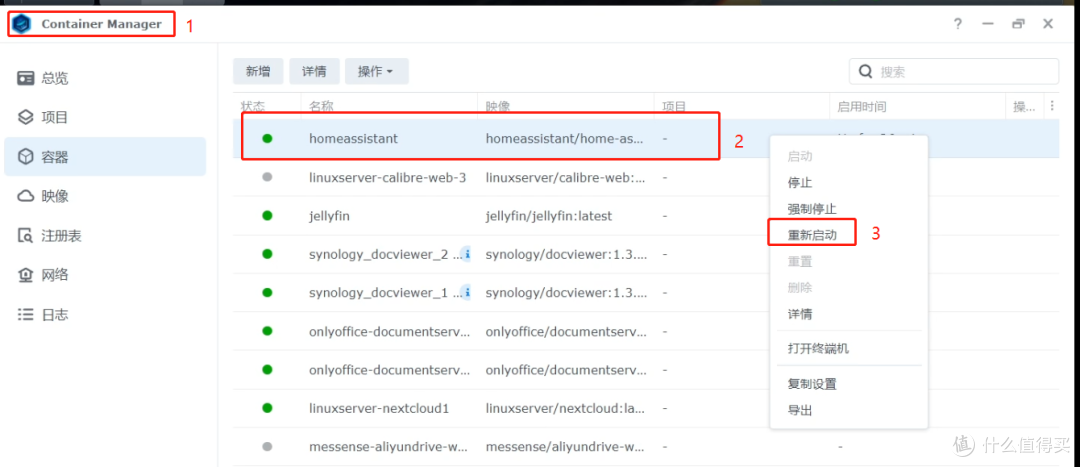
Task: Select 停止 from the context menu
Action: coord(800,182)
